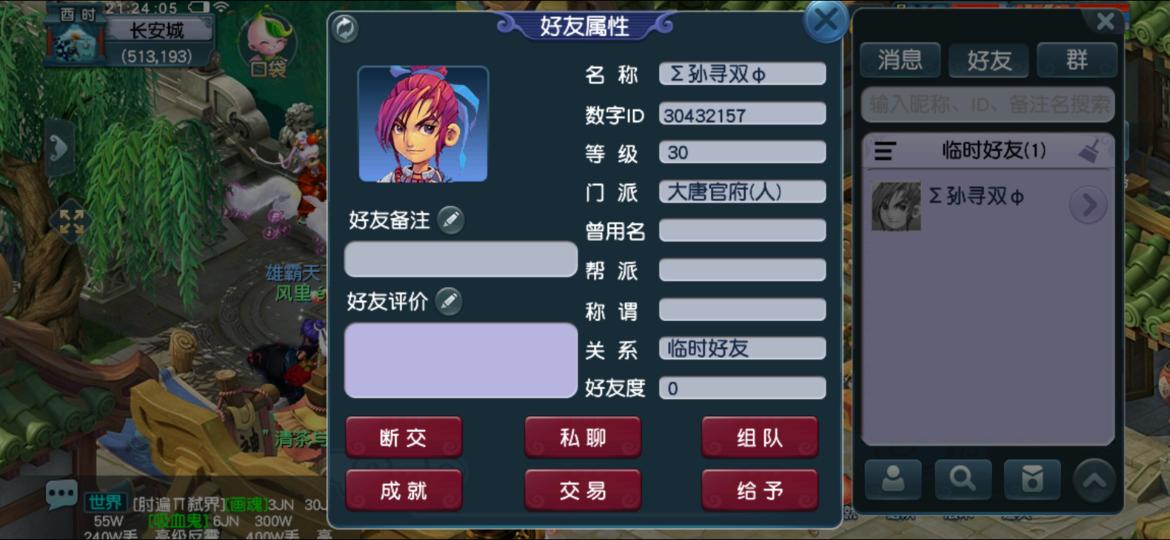The height and width of the screenshot is (540, 1170).
Task: Open the search magnifier icon in friend panel
Action: pyautogui.click(x=963, y=480)
